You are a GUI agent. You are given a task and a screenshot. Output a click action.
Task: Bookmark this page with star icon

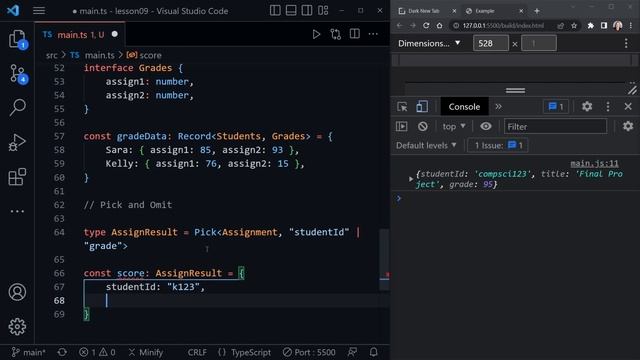coord(574,26)
